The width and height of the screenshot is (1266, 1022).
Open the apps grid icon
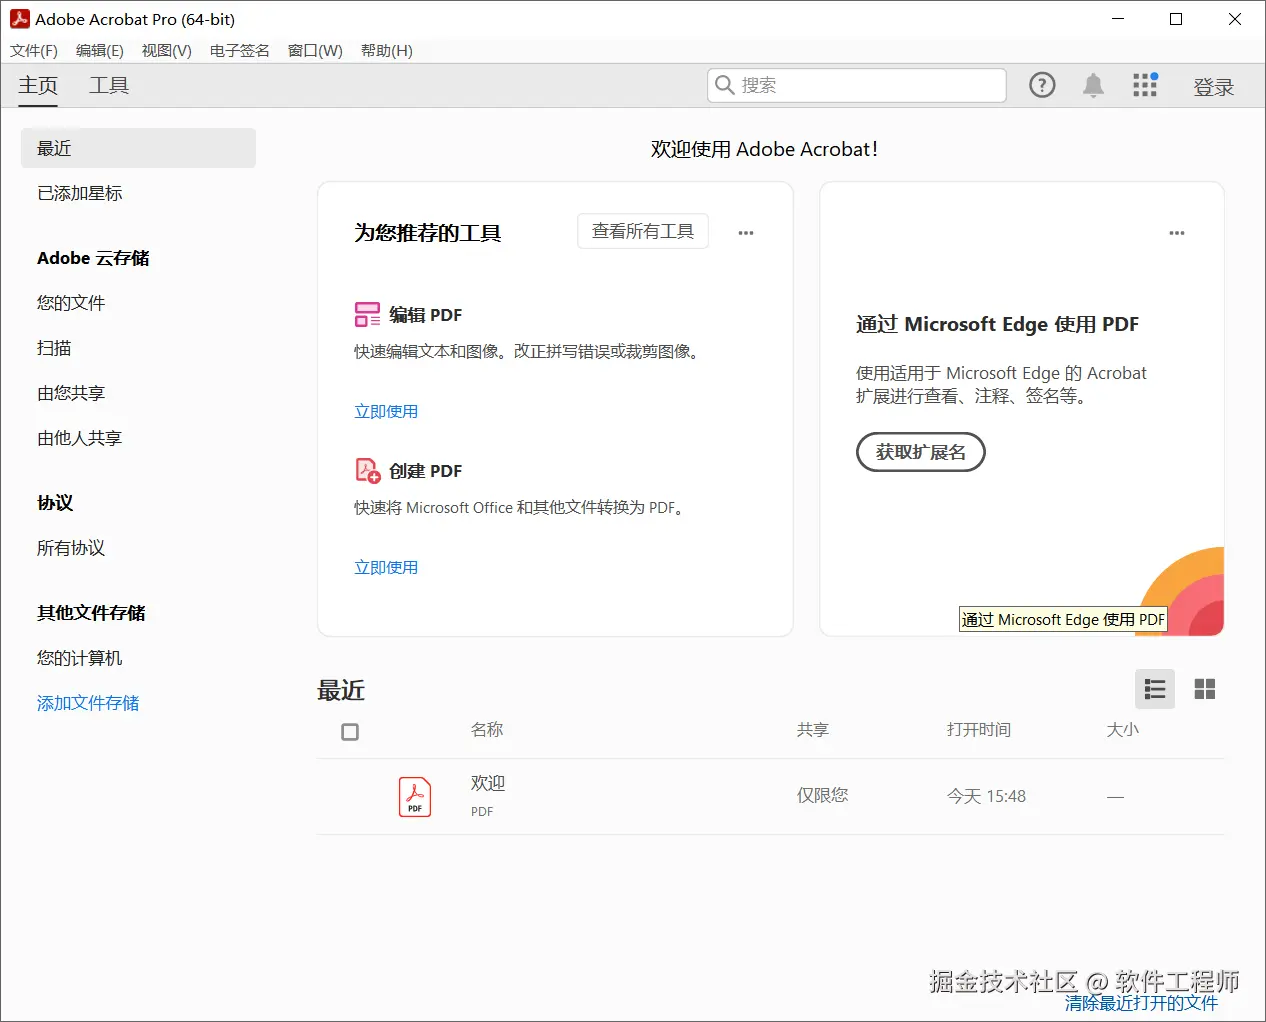[x=1145, y=85]
